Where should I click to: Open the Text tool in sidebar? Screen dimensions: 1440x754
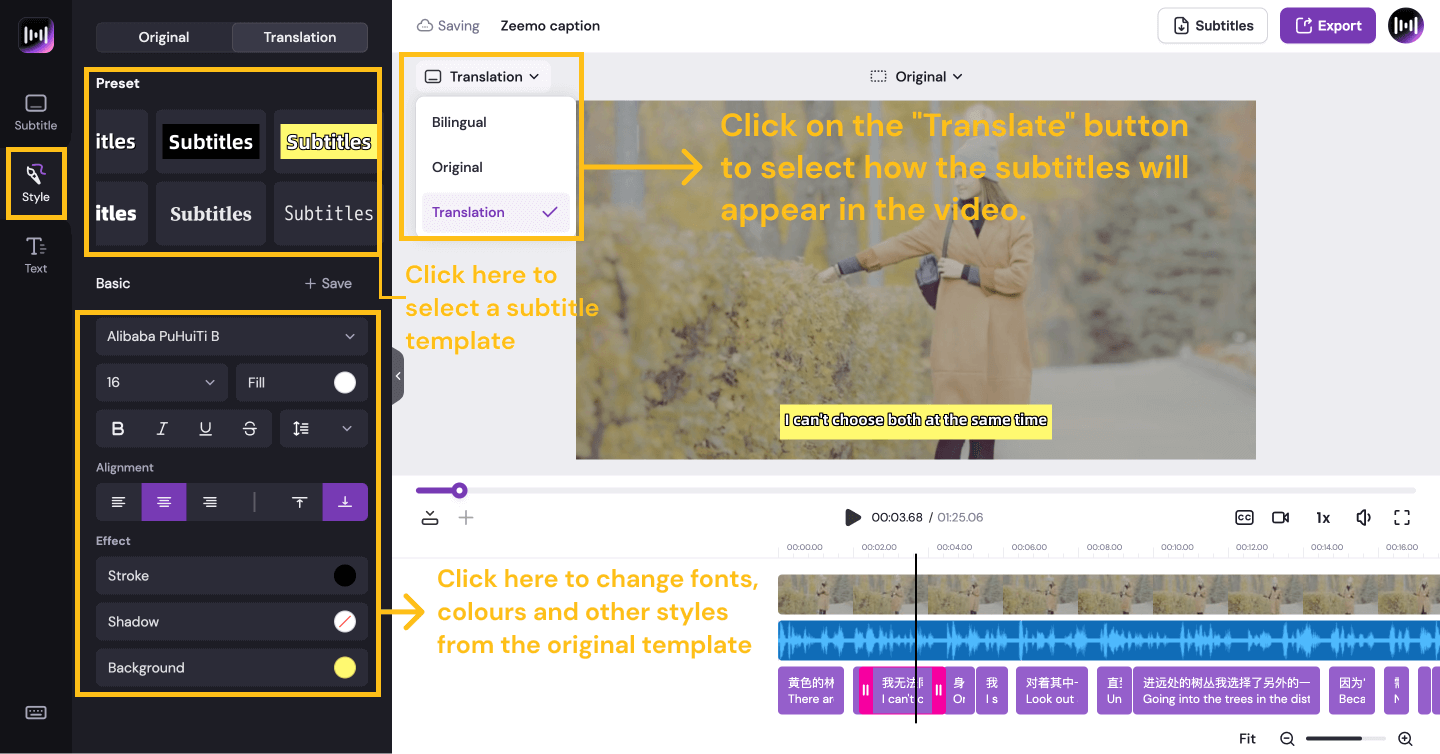pyautogui.click(x=36, y=254)
